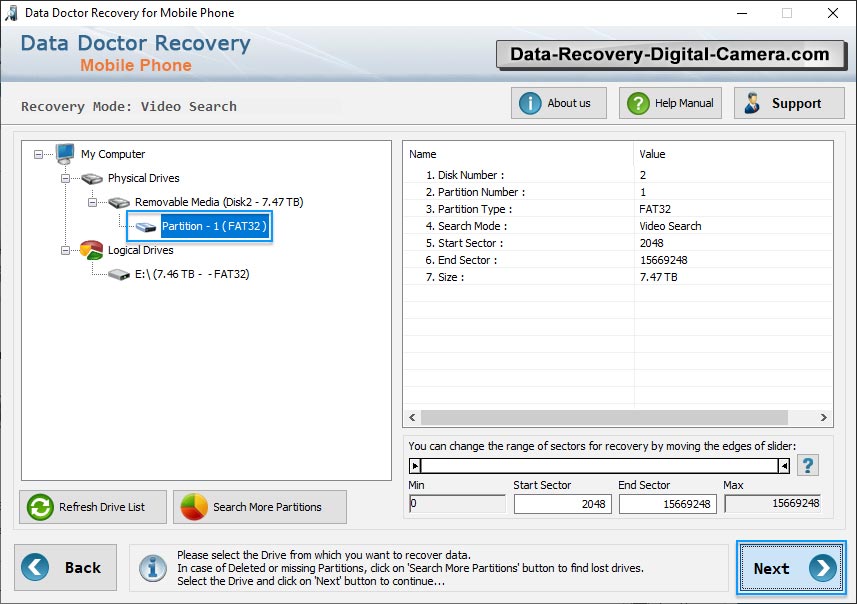Select the My Computer label
Screen dimensions: 857x604
pyautogui.click(x=113, y=154)
